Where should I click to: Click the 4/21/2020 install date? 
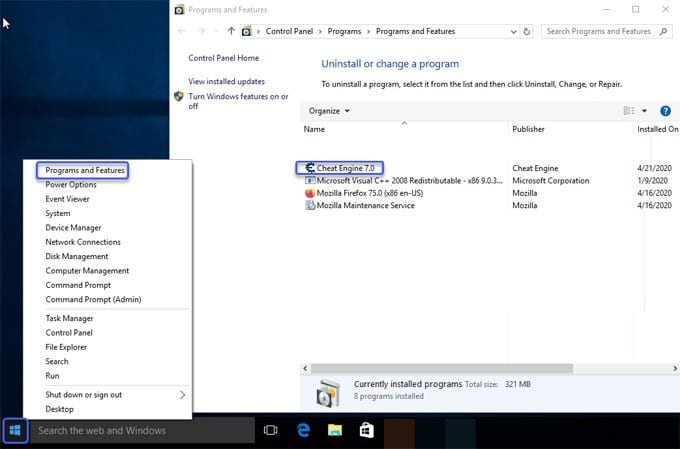click(654, 168)
